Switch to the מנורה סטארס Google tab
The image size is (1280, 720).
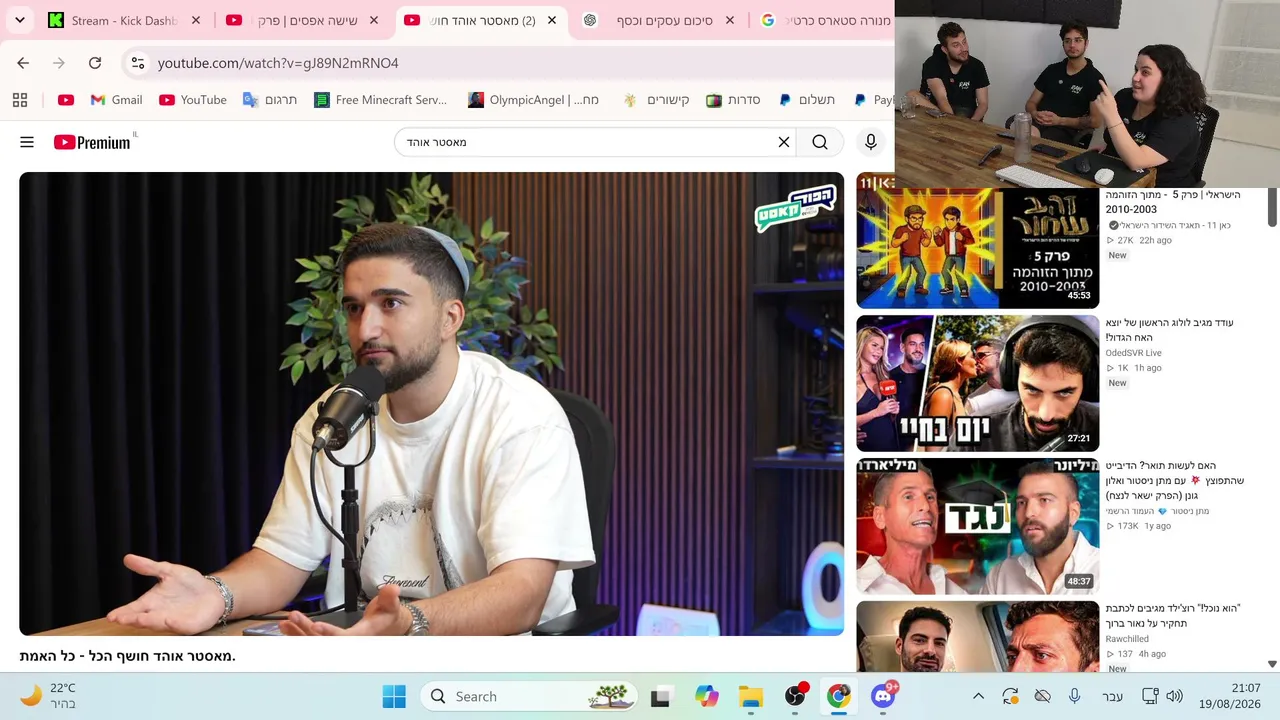(825, 20)
